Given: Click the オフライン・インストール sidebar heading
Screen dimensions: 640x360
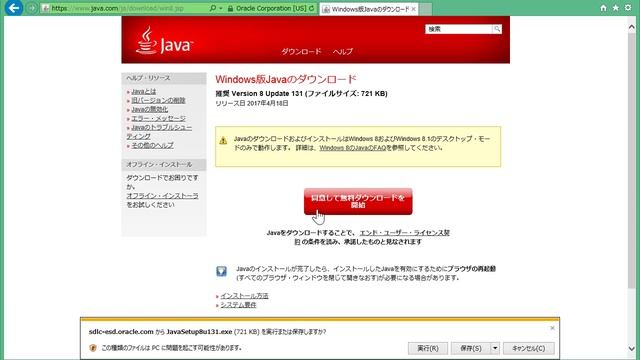Looking at the screenshot, I should point(159,164).
